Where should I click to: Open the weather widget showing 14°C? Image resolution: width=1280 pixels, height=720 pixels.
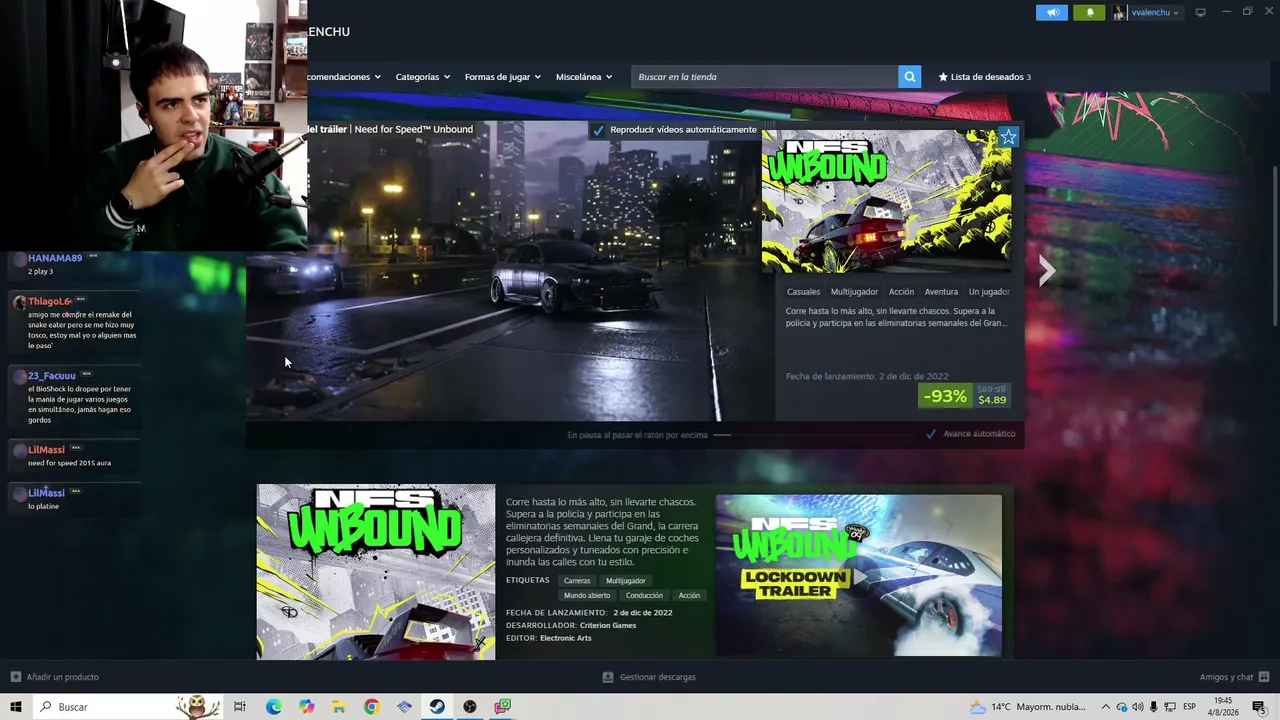pos(1027,707)
